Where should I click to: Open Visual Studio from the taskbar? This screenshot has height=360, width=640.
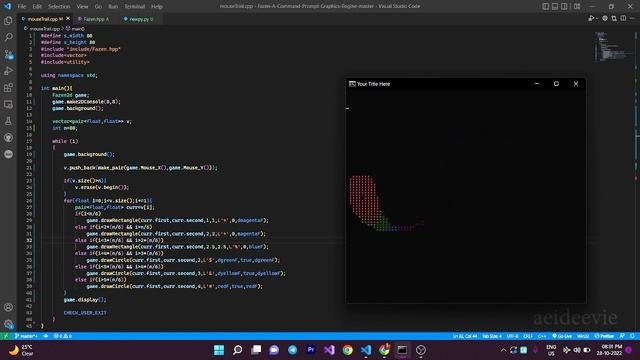tap(329, 350)
